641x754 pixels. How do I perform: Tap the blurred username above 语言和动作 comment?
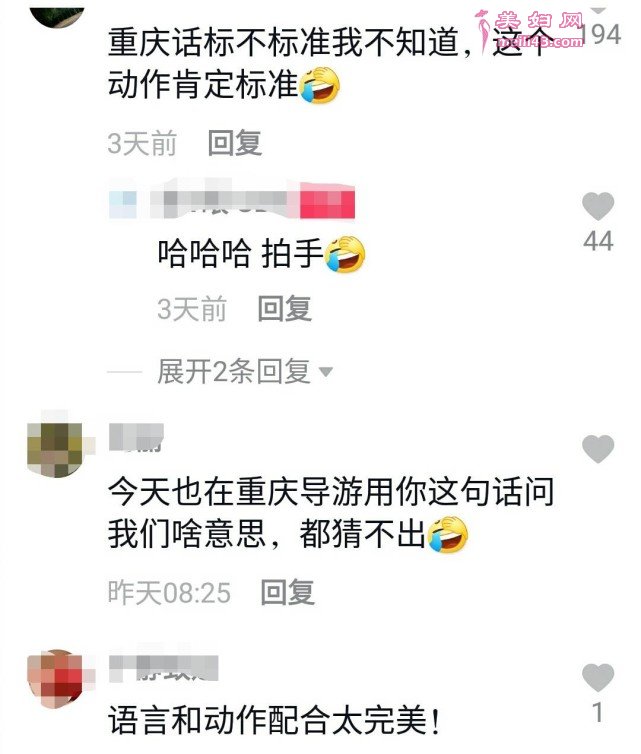[163, 668]
